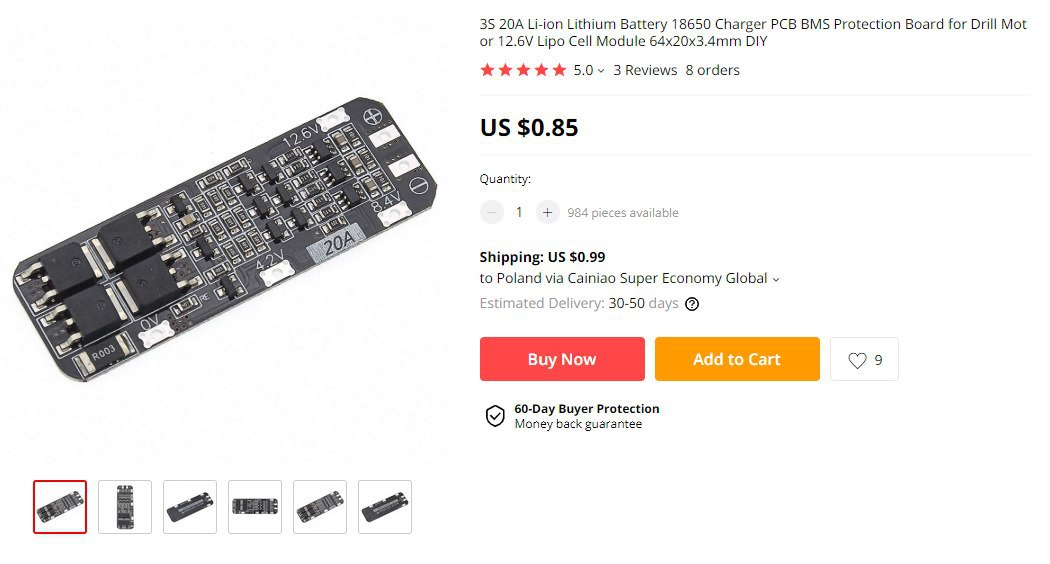Select the fourth top-view thumbnail
1050x564 pixels.
pos(255,507)
